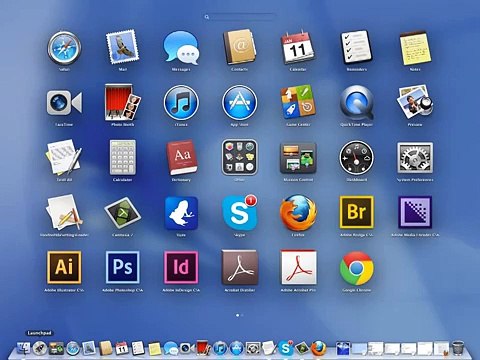480x360 pixels.
Task: Open Safari from the Launchpad grid
Action: pos(64,48)
